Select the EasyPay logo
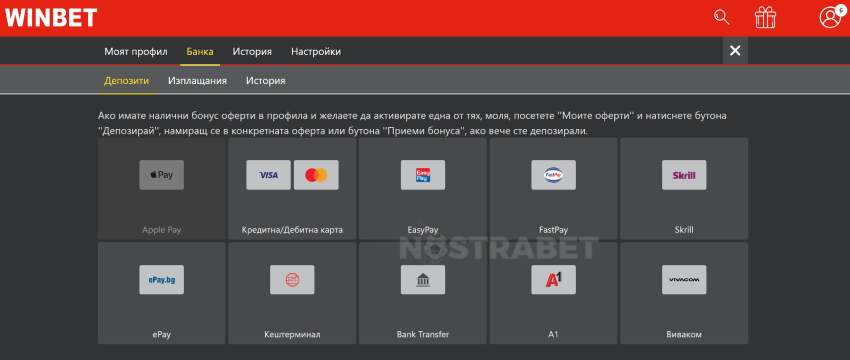This screenshot has height=360, width=850. 423,175
